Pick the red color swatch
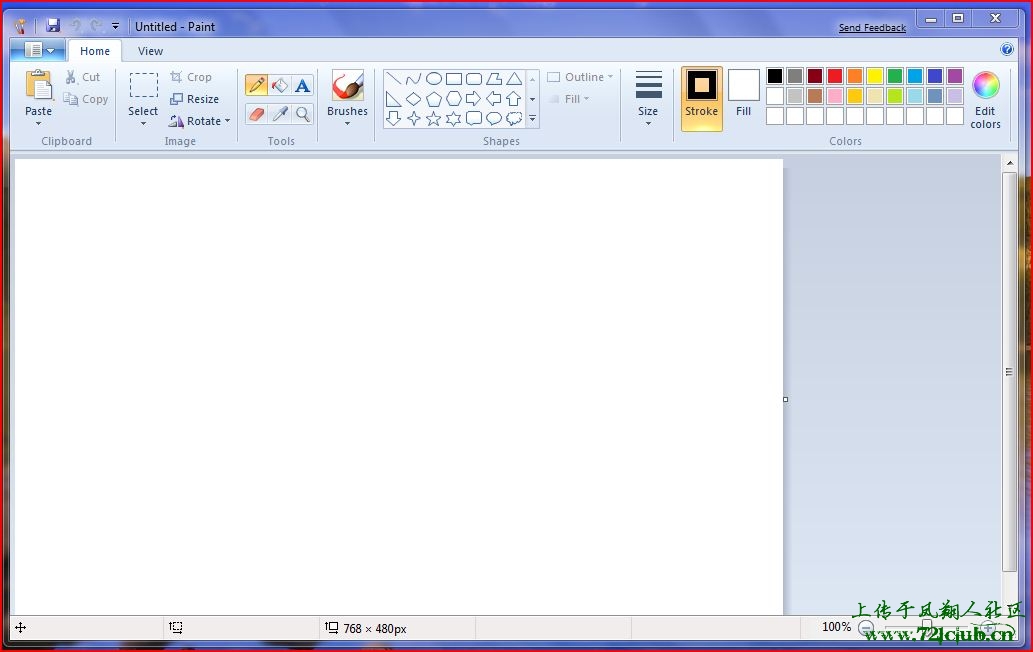1033x652 pixels. coord(834,76)
